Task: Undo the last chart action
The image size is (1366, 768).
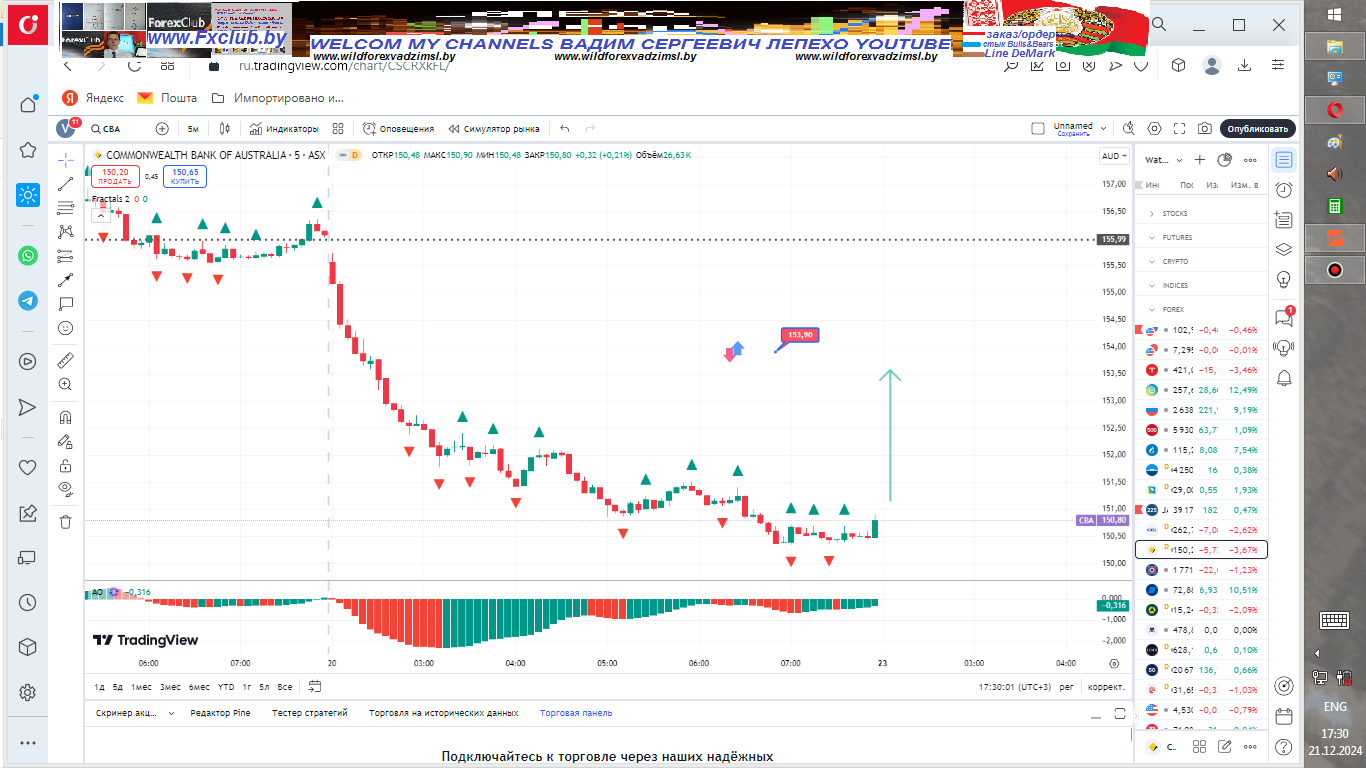Action: [565, 129]
